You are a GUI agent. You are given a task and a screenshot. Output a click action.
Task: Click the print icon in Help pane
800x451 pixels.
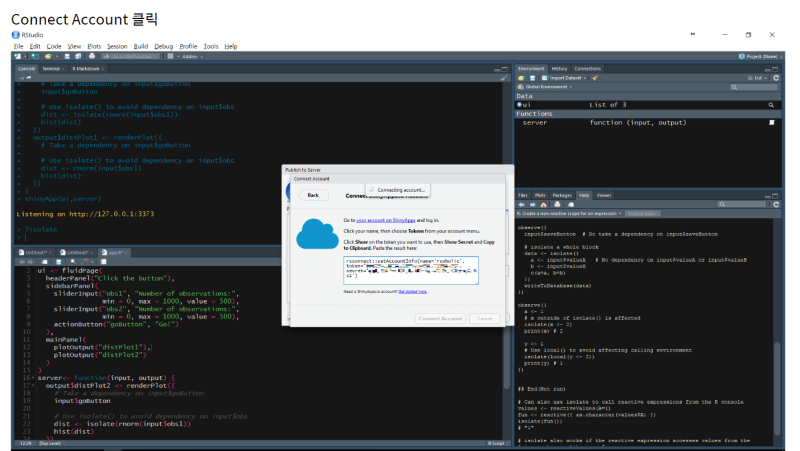(557, 204)
